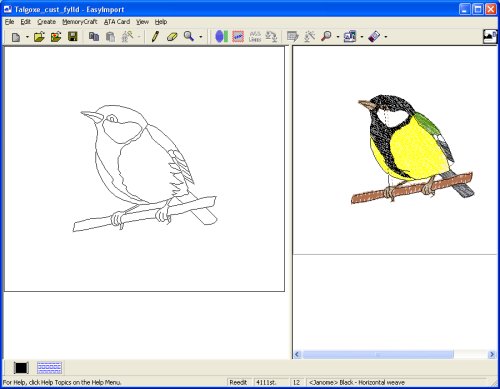Click the Save floppy disk icon
Viewport: 500px width, 389px height.
73,36
